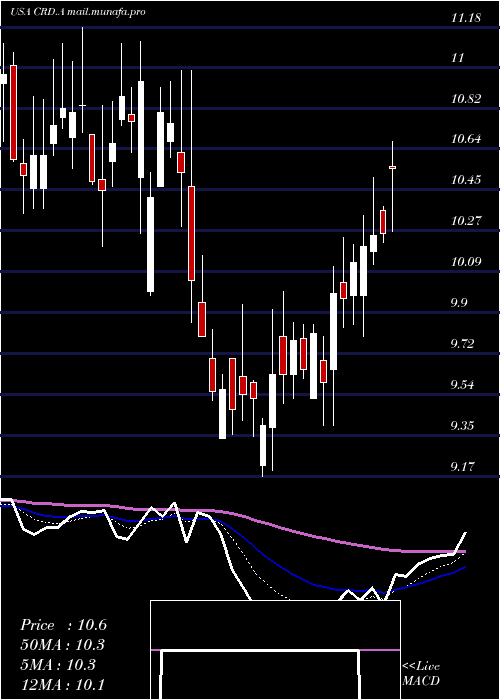This screenshot has height=700, width=500.
Task: Click the 10.27 price axis label
Action: [x=466, y=221]
